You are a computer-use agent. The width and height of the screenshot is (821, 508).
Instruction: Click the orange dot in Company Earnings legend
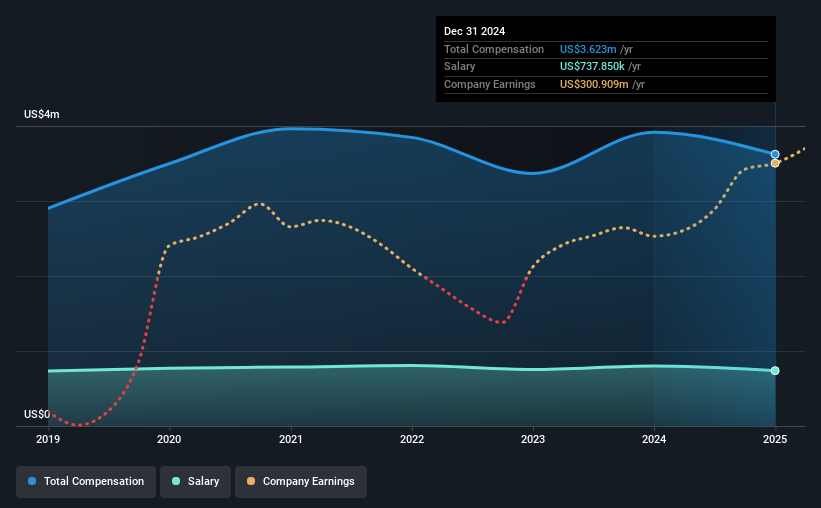[251, 481]
